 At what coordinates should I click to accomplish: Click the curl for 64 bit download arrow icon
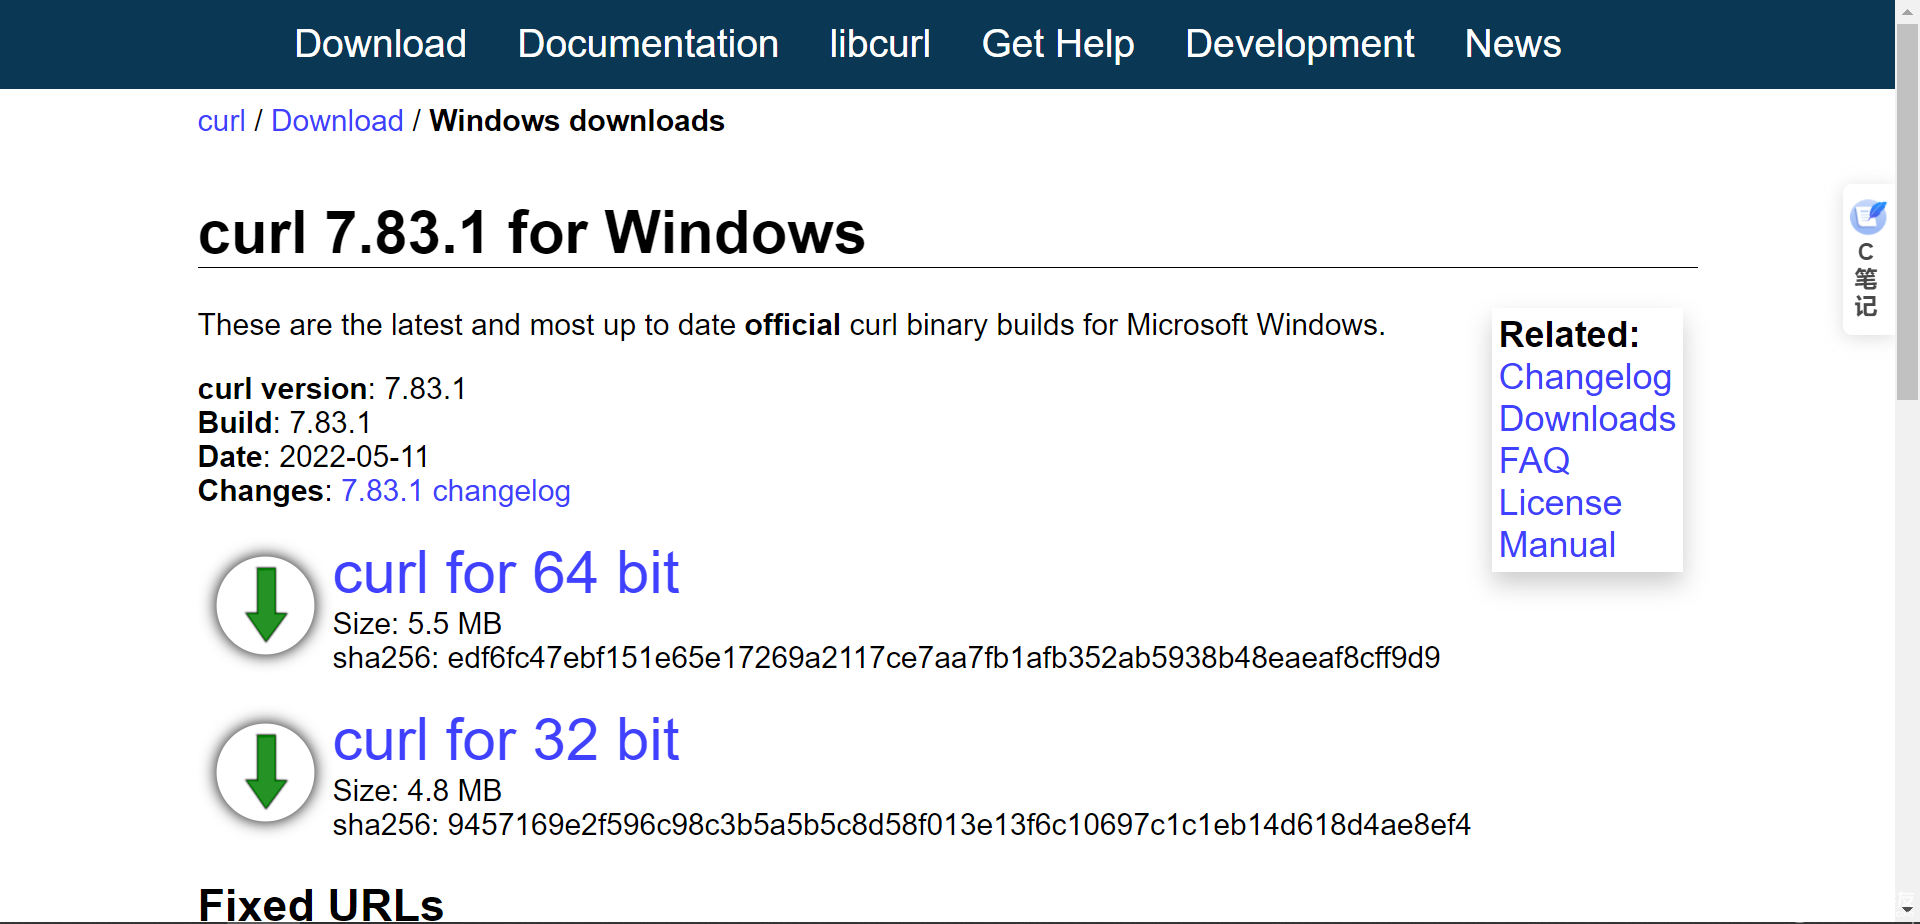click(x=264, y=604)
